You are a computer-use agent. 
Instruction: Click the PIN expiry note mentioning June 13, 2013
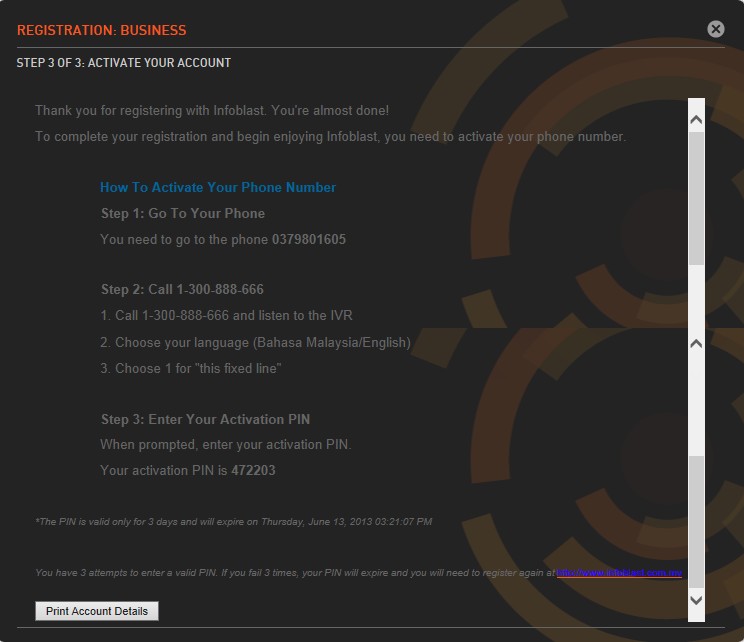point(233,521)
